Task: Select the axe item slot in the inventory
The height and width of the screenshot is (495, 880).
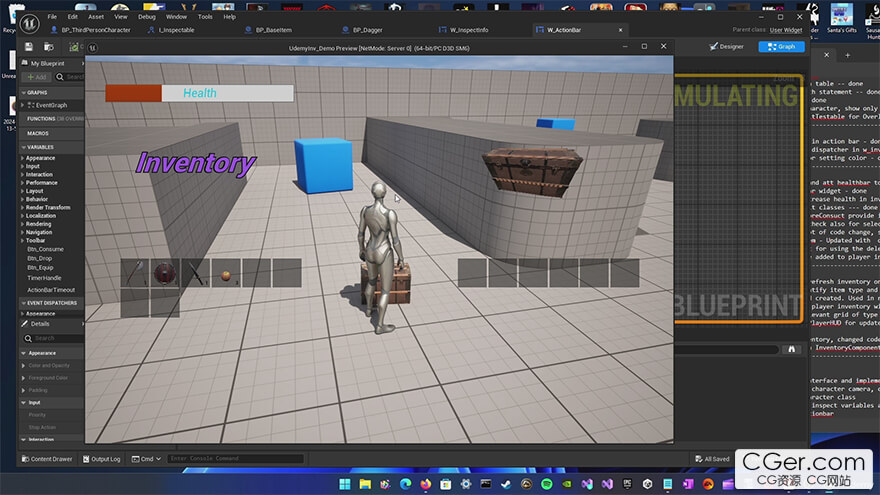Action: [135, 273]
